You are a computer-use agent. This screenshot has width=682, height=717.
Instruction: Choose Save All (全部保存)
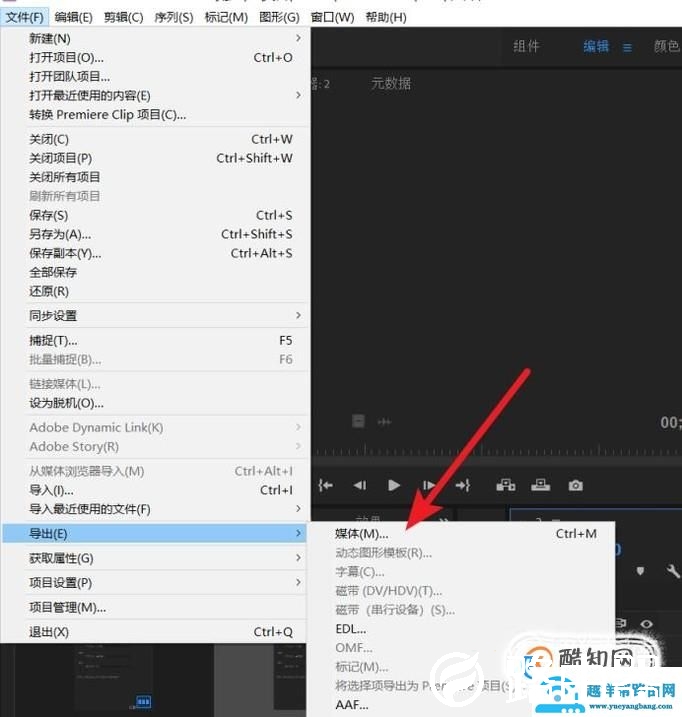(x=156, y=272)
